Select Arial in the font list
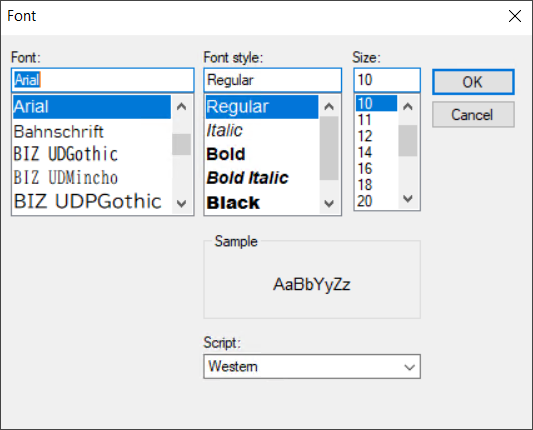533x430 pixels. point(92,107)
